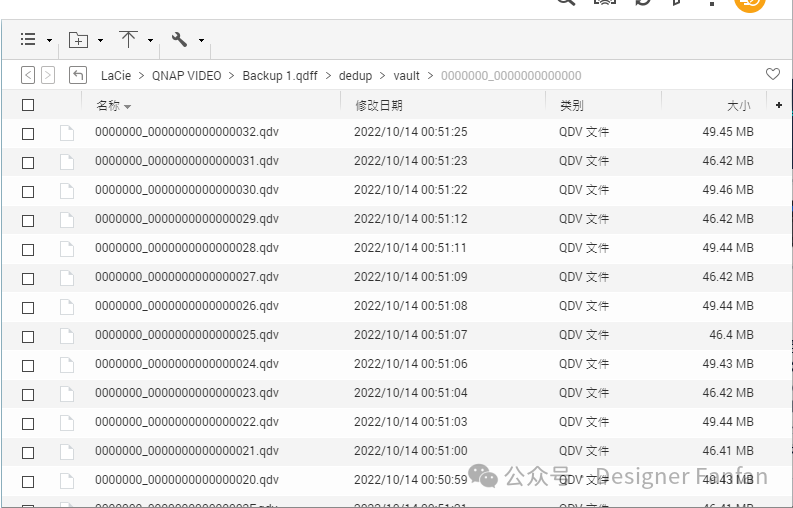The width and height of the screenshot is (793, 508).
Task: Expand the tools wrench dropdown arrow
Action: [x=201, y=41]
